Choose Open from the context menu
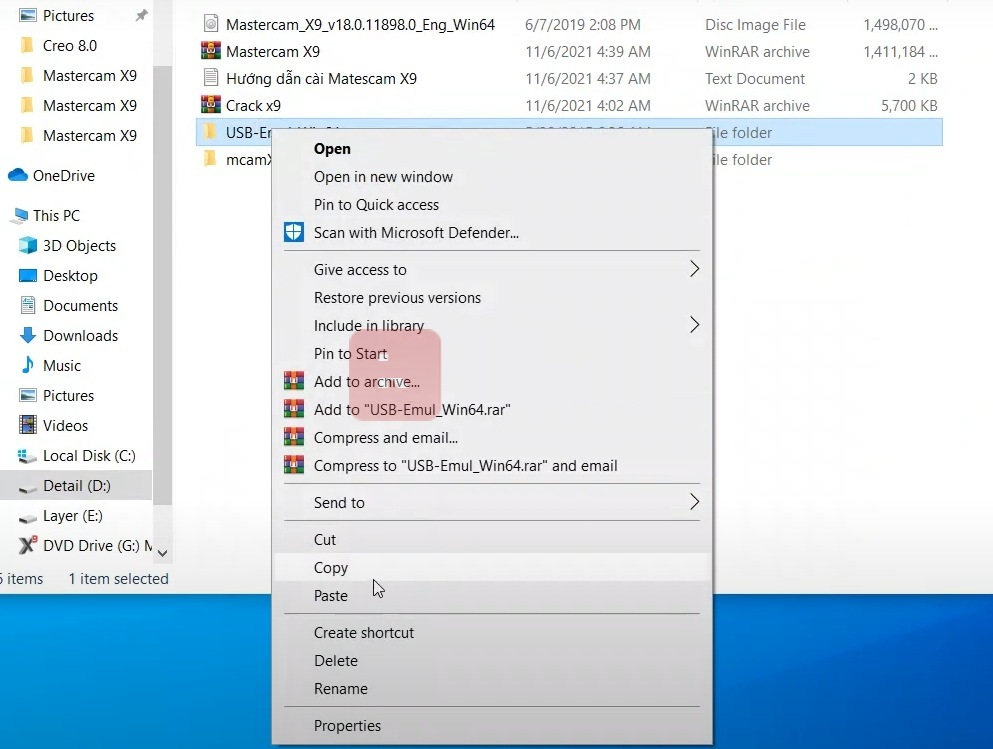The image size is (993, 749). click(332, 149)
